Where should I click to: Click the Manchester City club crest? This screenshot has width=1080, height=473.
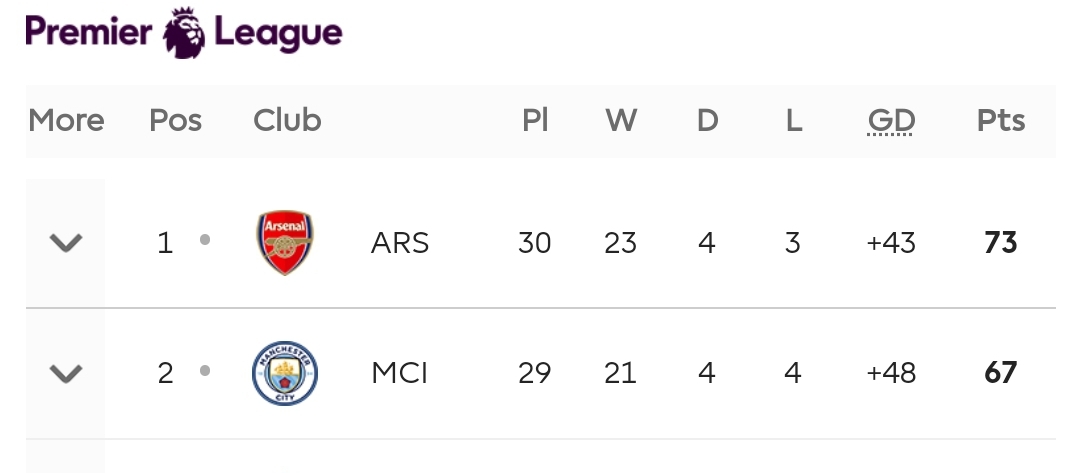(x=284, y=373)
